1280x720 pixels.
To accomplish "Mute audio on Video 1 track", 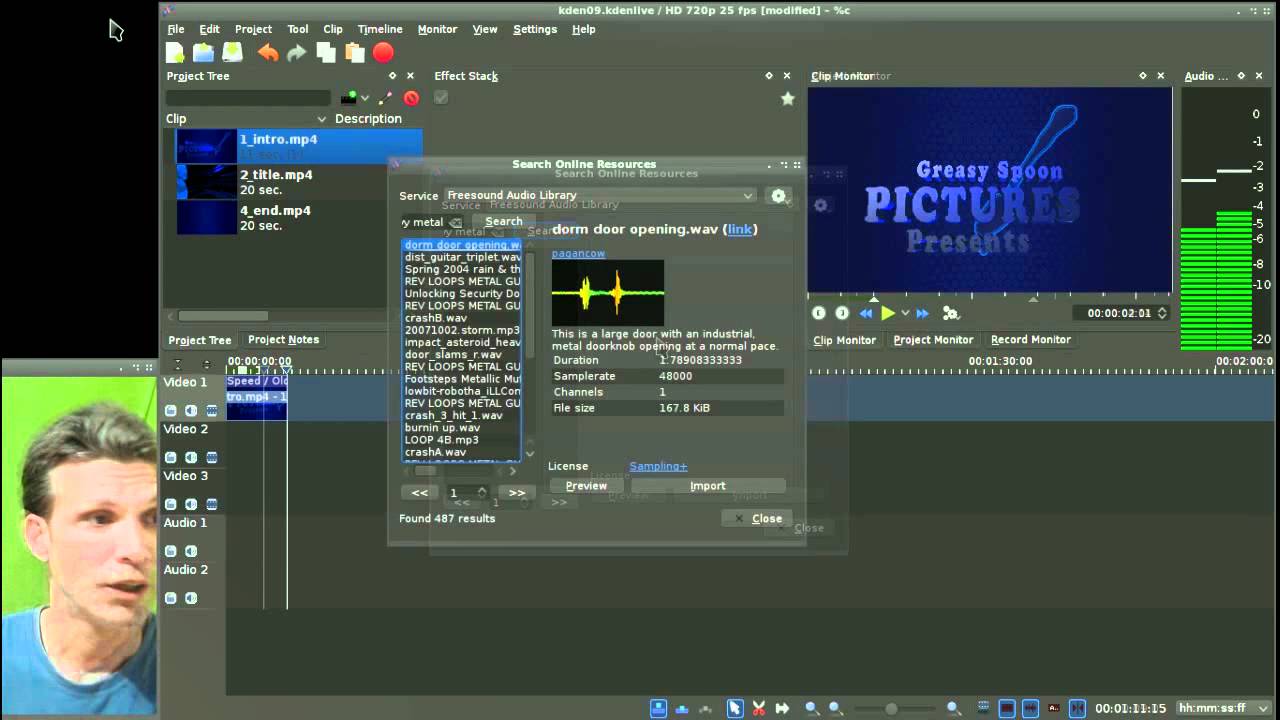I will (x=190, y=410).
